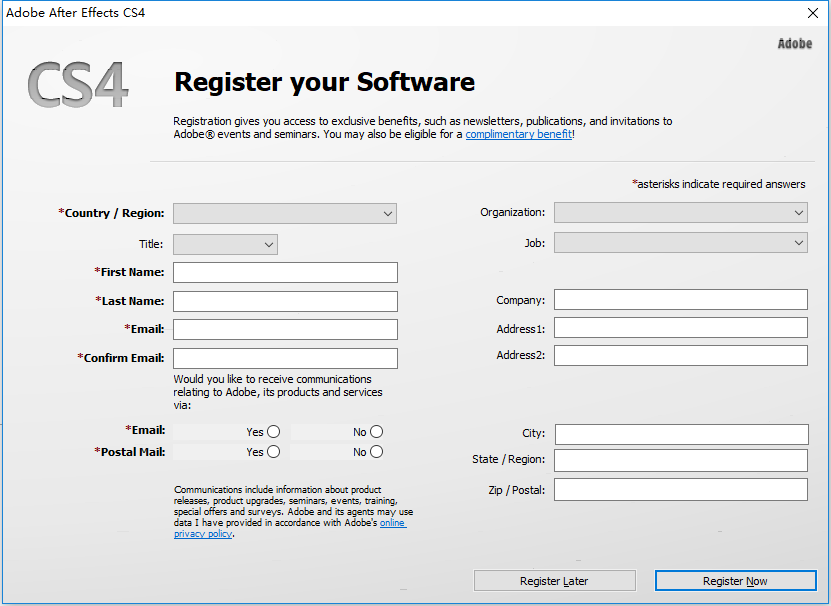Click the Zip / Postal input field

680,489
